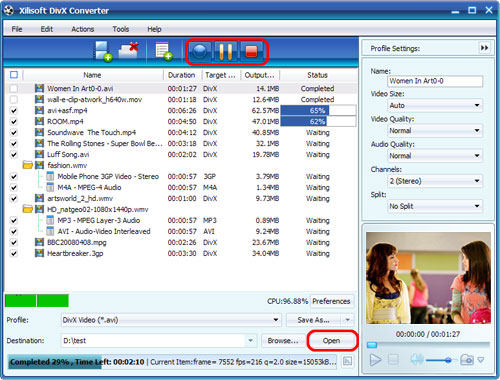This screenshot has width=500, height=380.
Task: Click the film icon of Women In Art0-0.avi
Action: pyautogui.click(x=39, y=88)
